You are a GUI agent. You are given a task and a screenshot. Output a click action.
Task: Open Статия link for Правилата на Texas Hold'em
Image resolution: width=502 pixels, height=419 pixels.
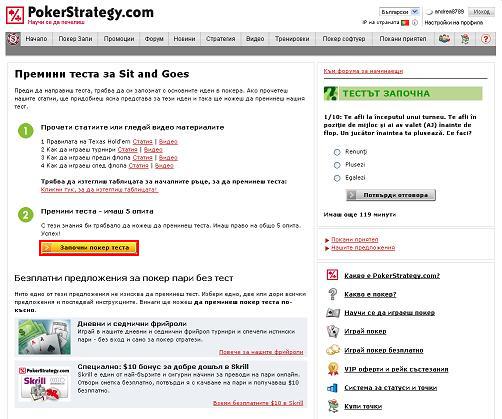(142, 142)
